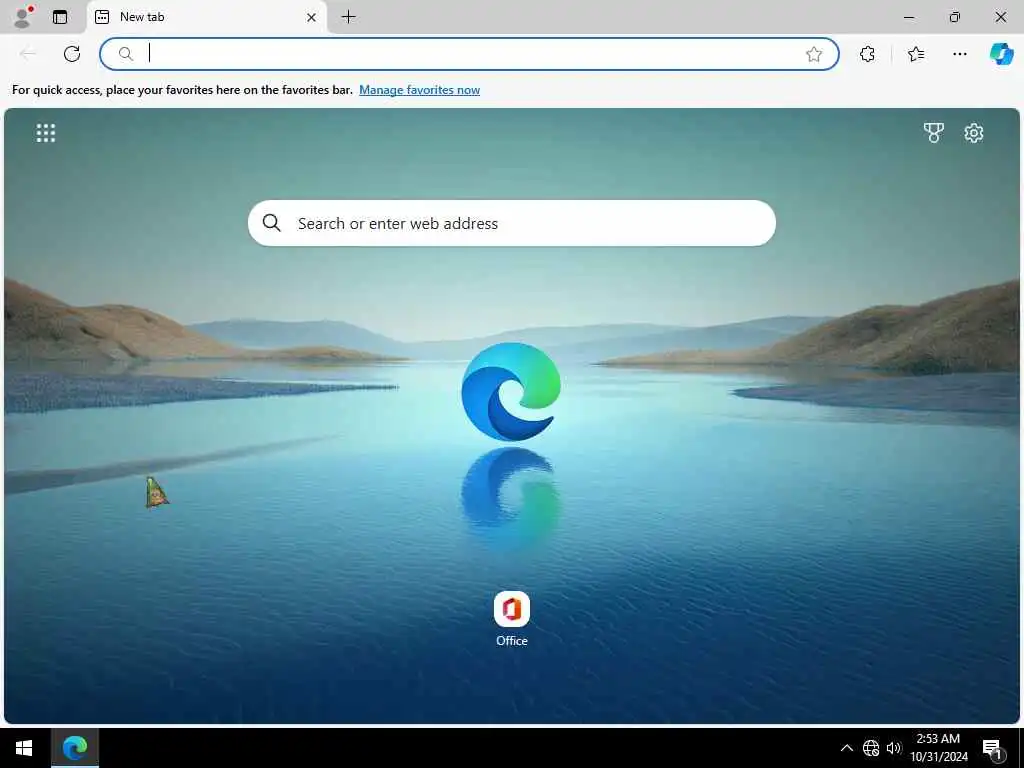Close the New tab tab

(x=312, y=18)
